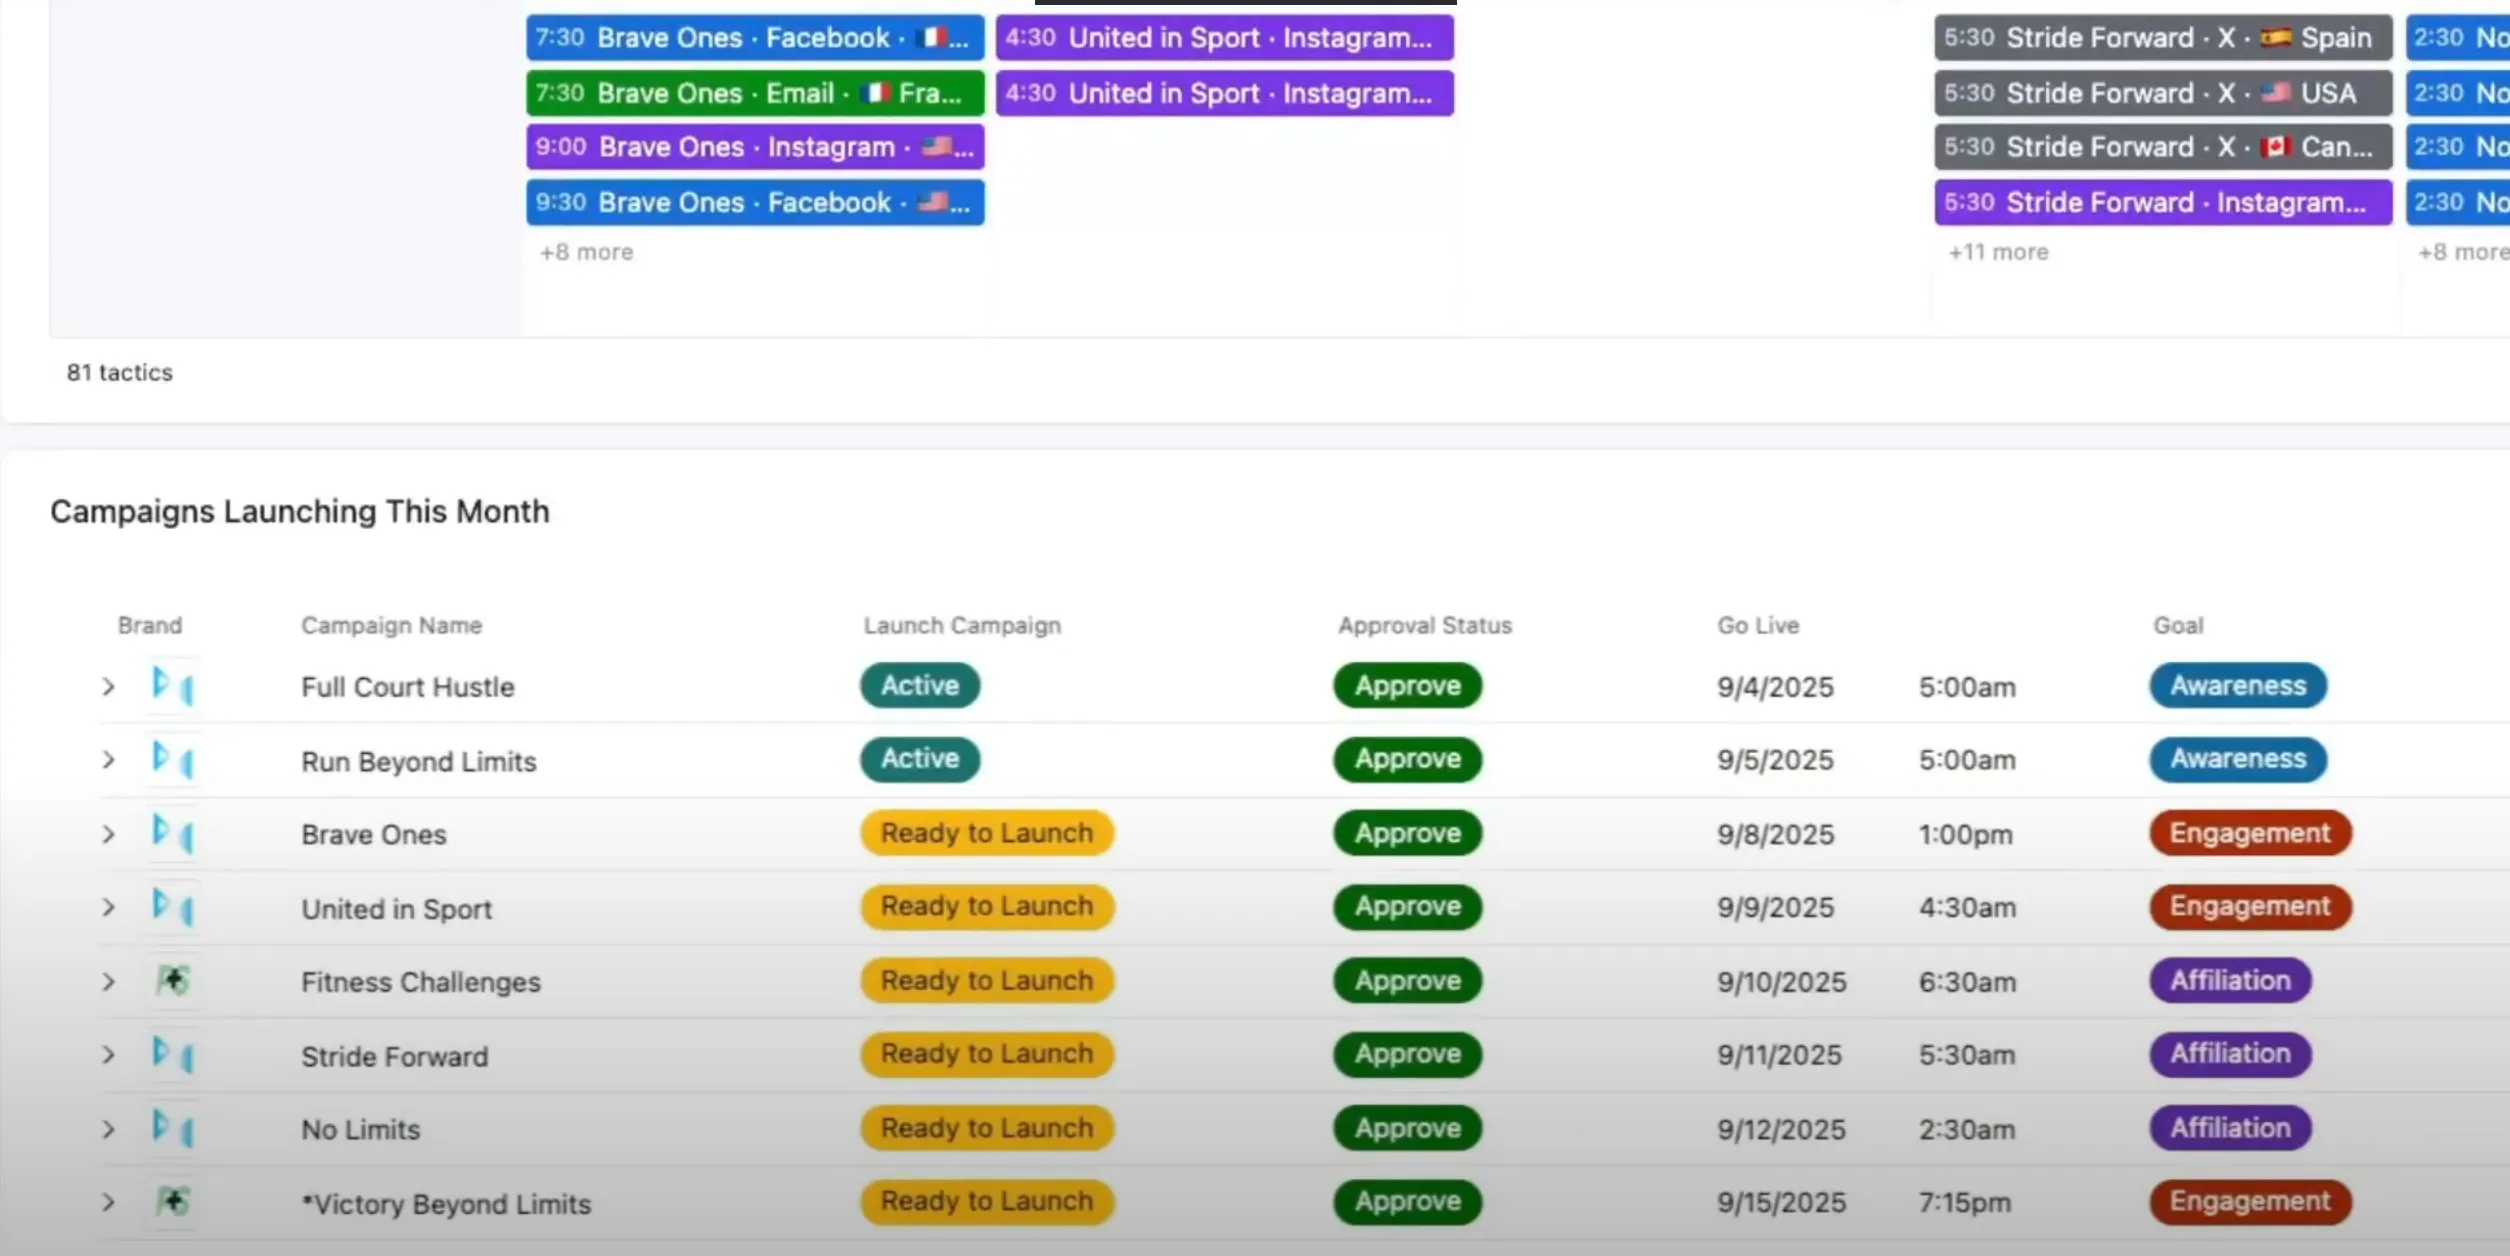The width and height of the screenshot is (2510, 1256).
Task: Click Engagement goal for Brave Ones
Action: (x=2250, y=833)
